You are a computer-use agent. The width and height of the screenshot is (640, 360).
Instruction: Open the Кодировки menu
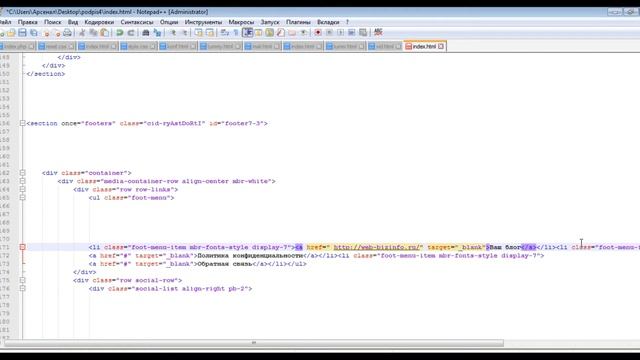99,22
